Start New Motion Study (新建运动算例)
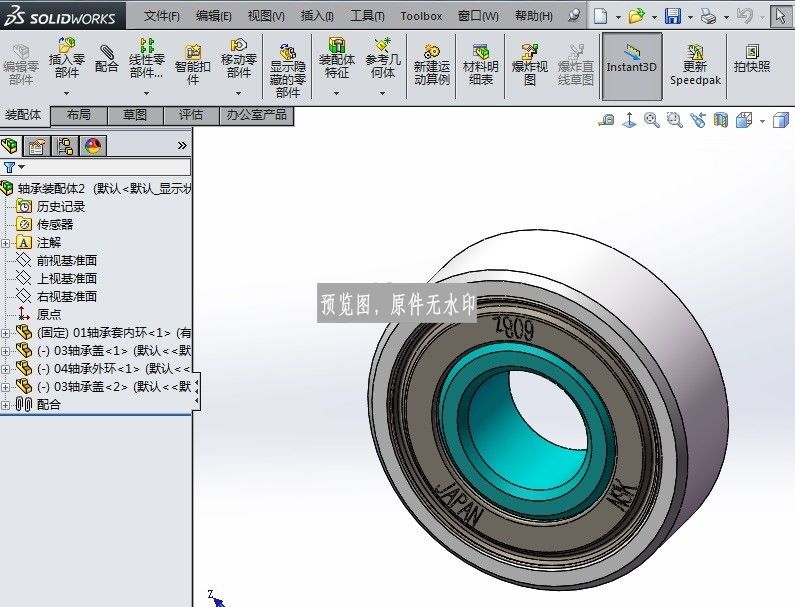795x607 pixels. 431,64
